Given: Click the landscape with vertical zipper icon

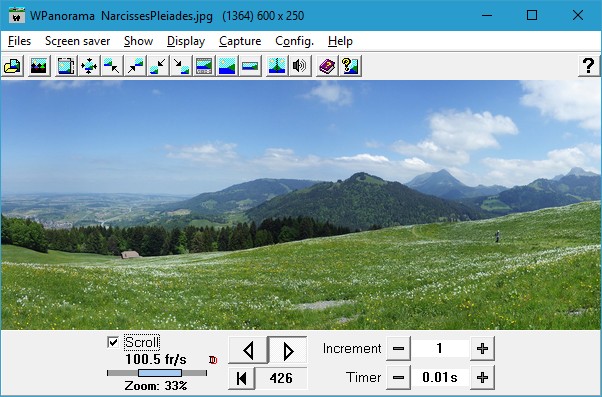Looking at the screenshot, I should tap(277, 66).
